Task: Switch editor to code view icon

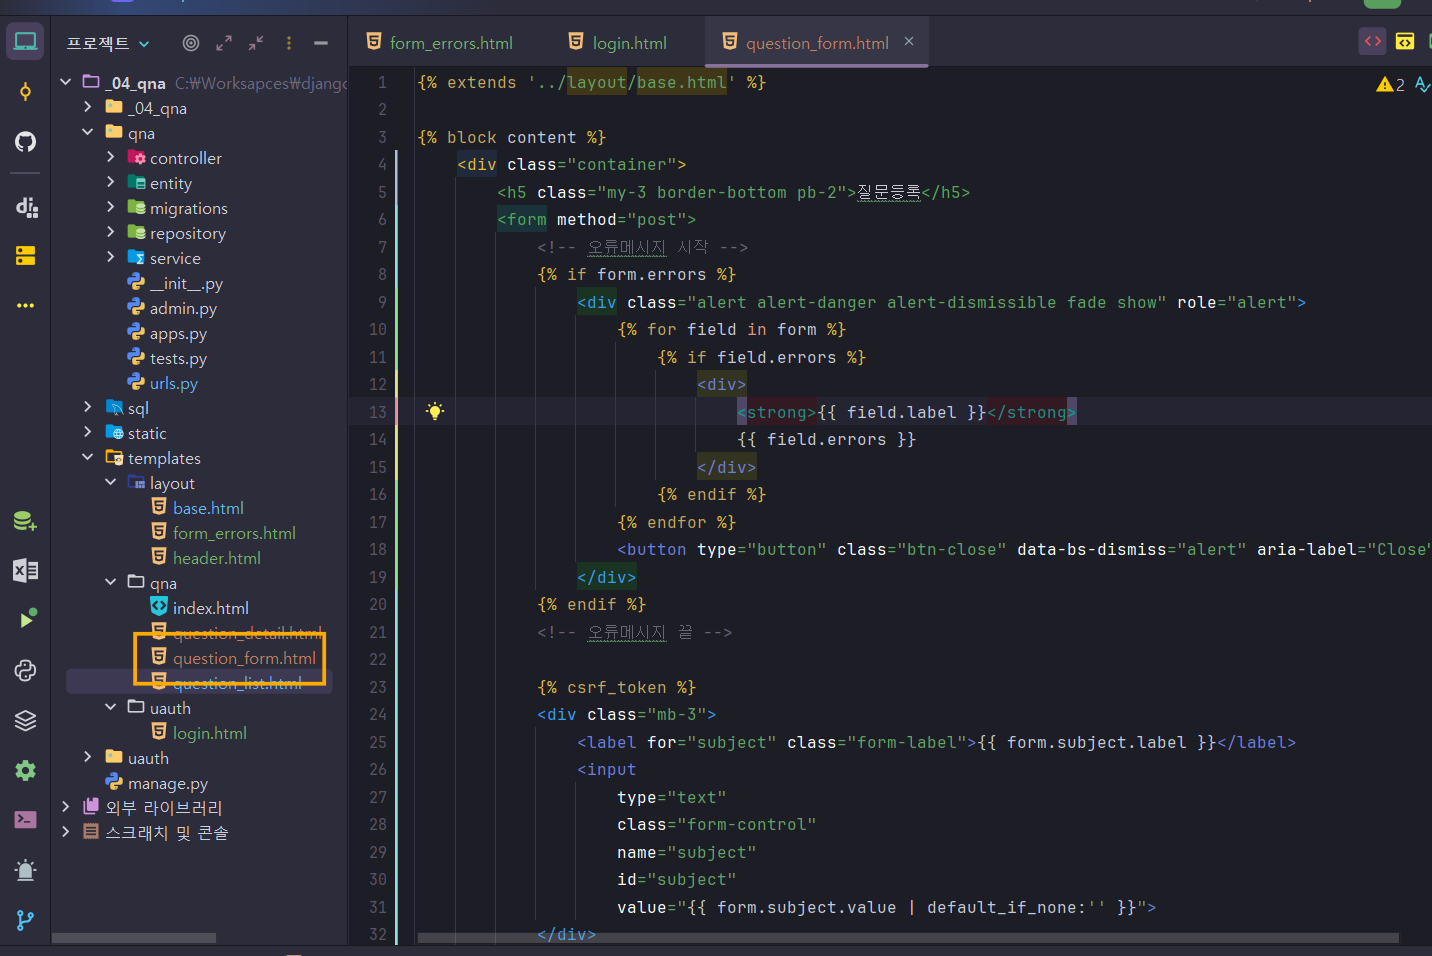Action: [1373, 41]
